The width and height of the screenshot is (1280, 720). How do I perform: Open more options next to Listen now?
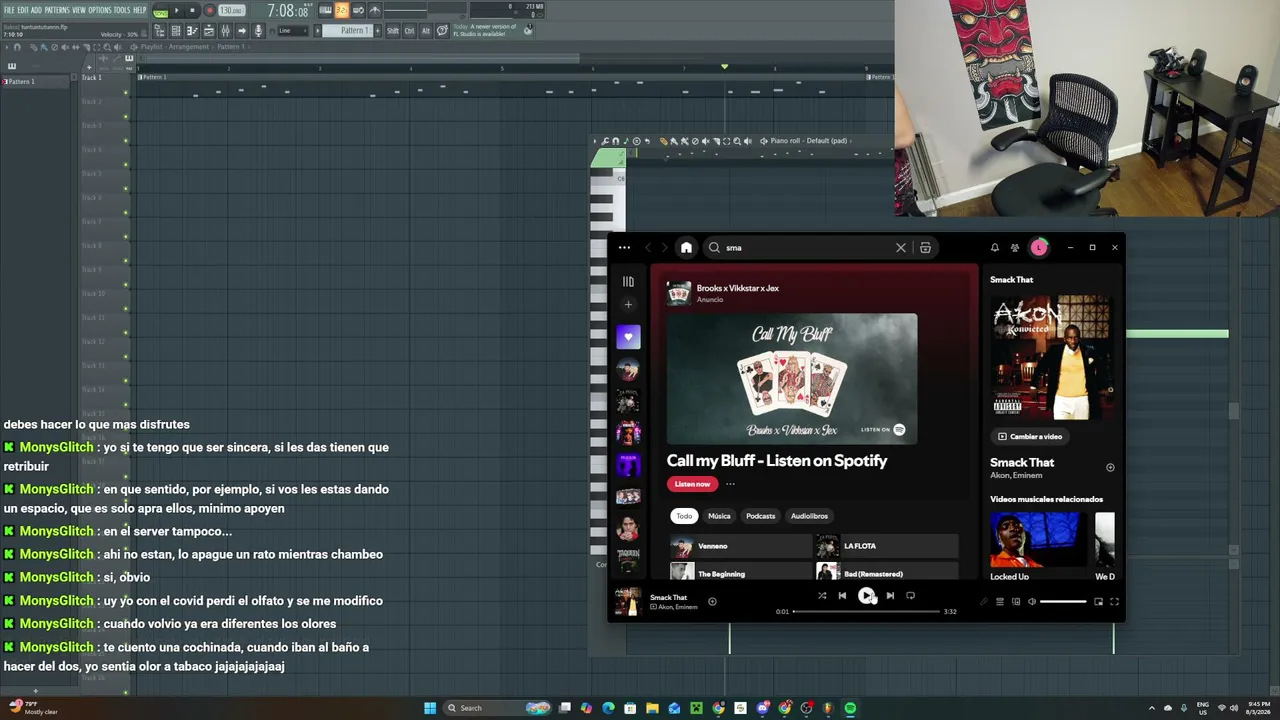730,484
